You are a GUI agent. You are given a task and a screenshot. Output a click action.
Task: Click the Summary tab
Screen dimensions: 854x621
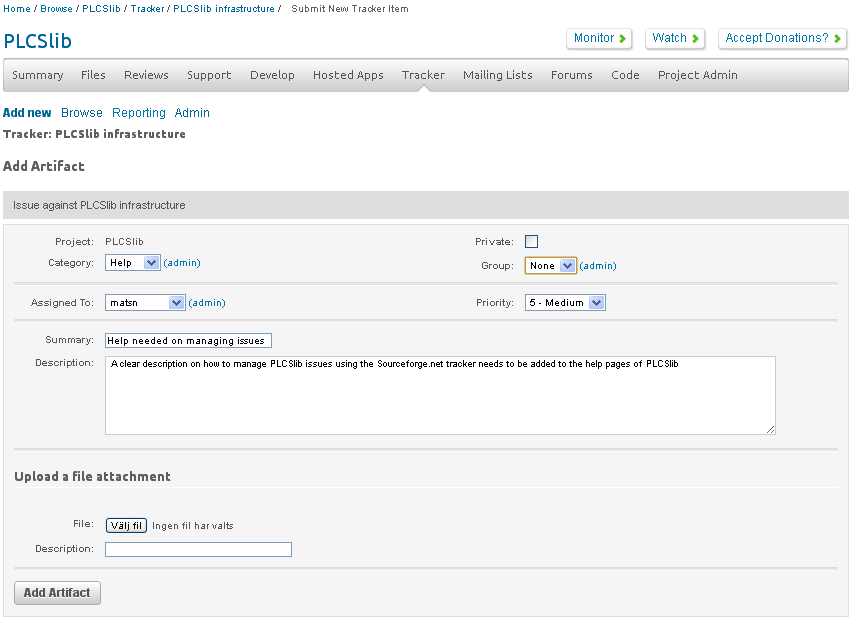click(x=38, y=75)
